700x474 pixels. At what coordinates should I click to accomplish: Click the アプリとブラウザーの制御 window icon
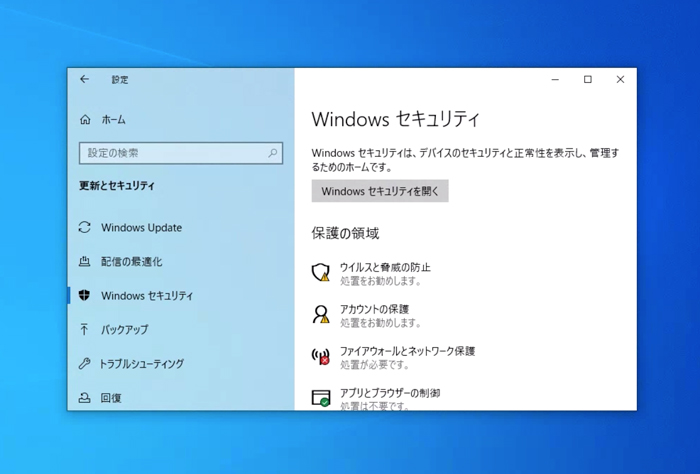pos(320,398)
